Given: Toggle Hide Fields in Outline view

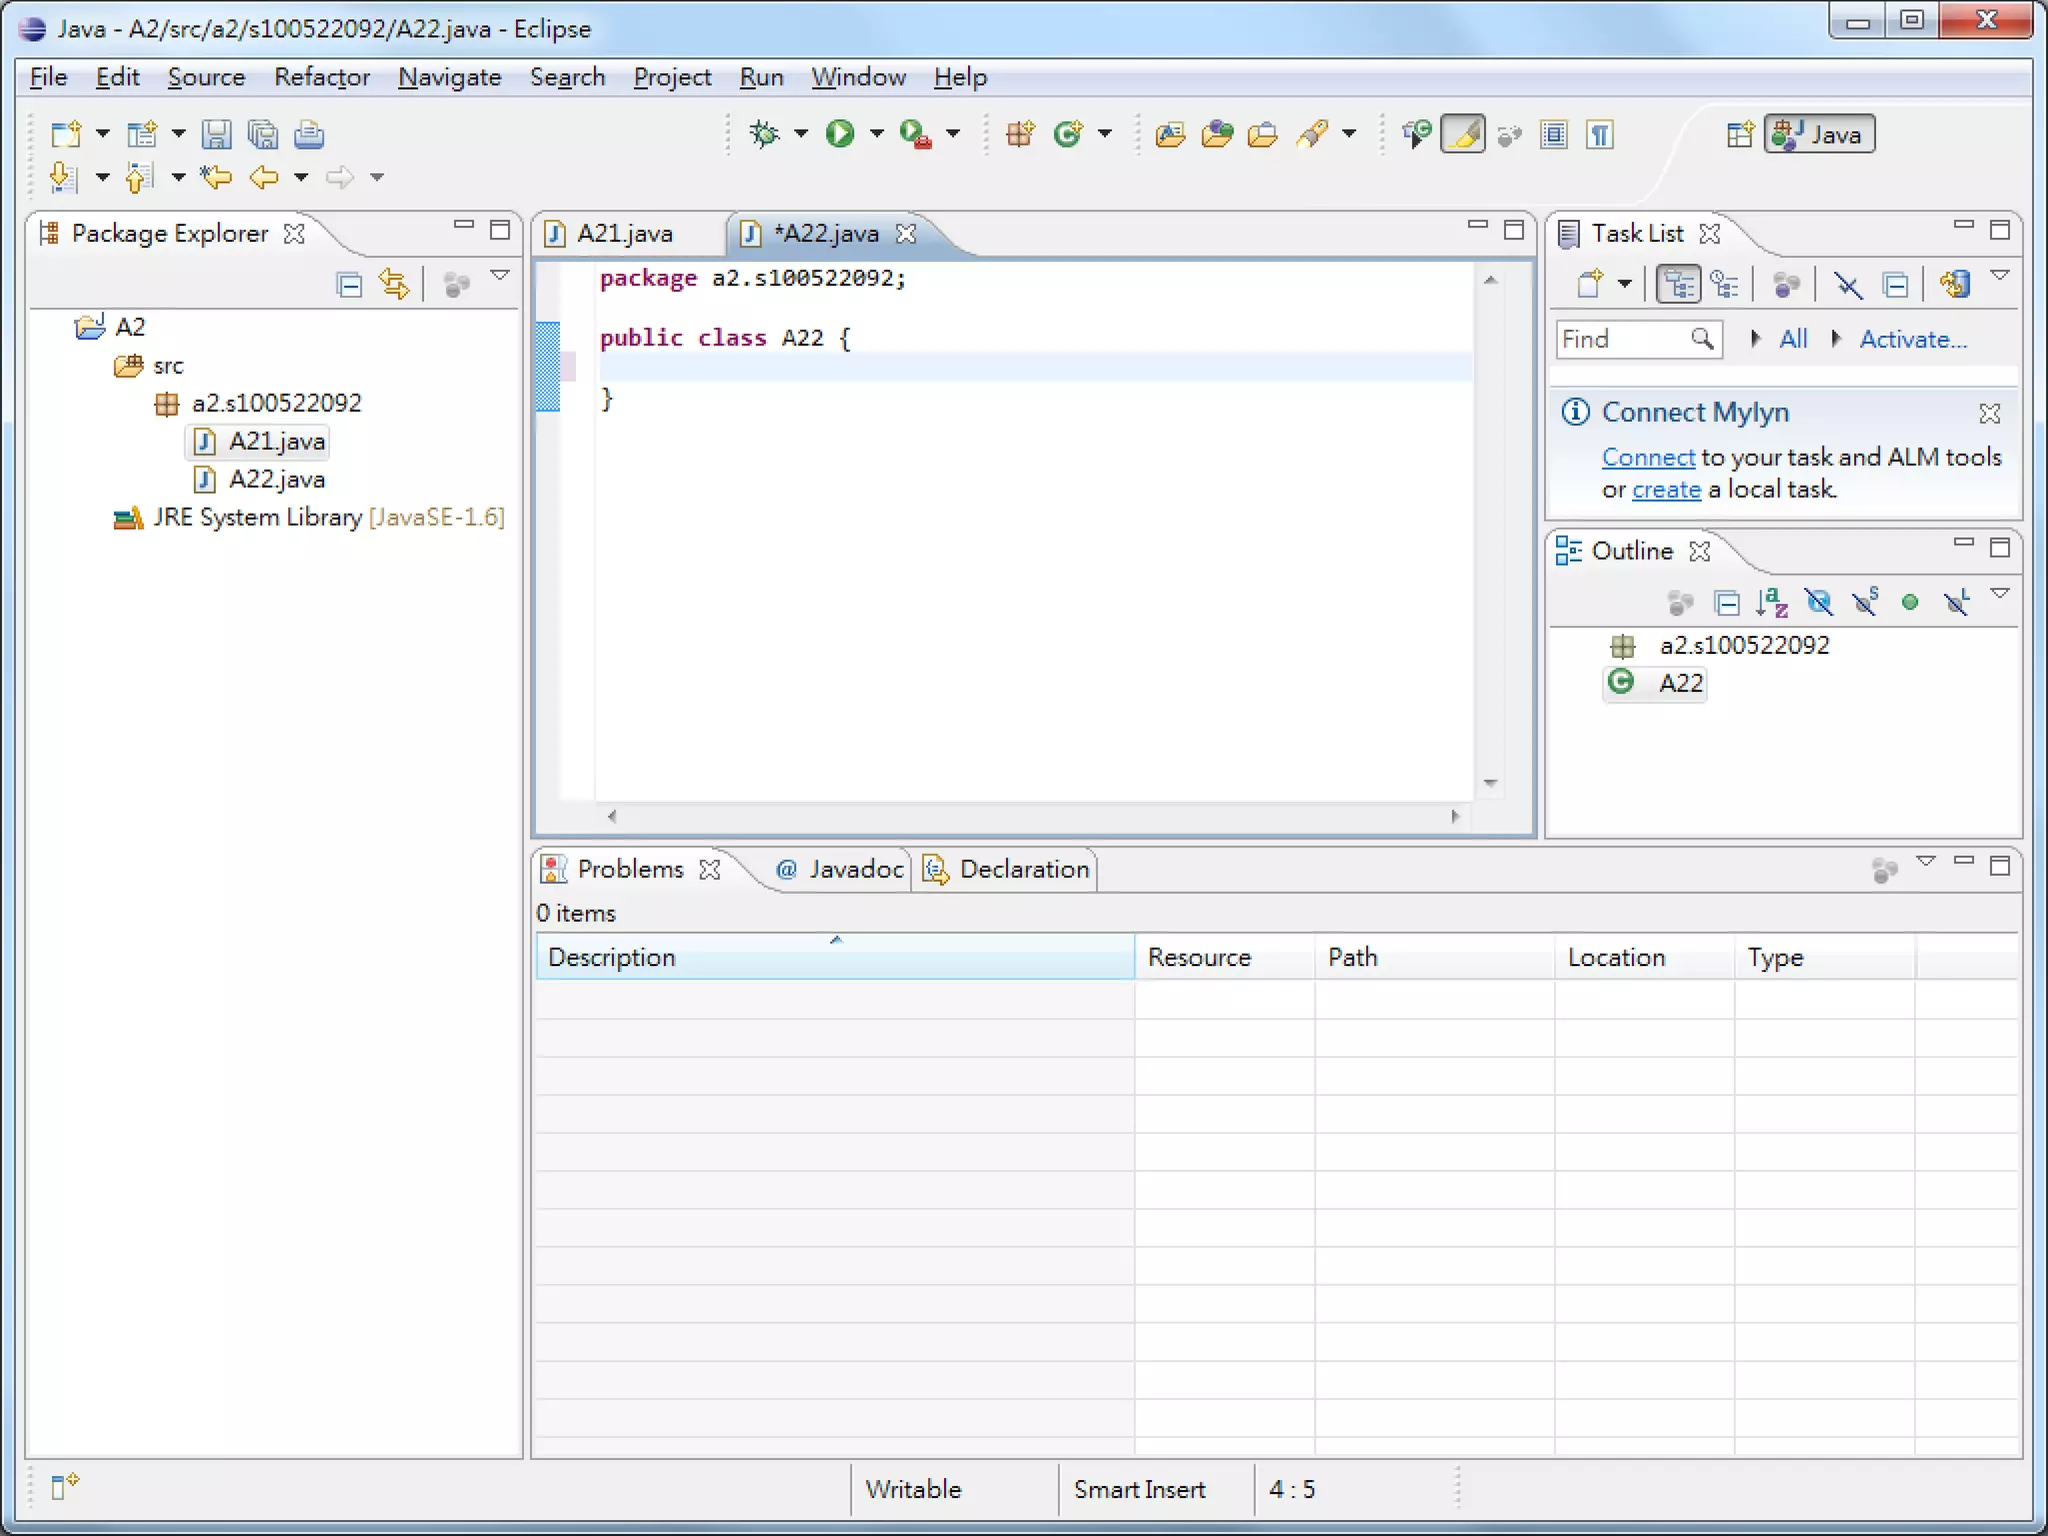Looking at the screenshot, I should pyautogui.click(x=1819, y=602).
